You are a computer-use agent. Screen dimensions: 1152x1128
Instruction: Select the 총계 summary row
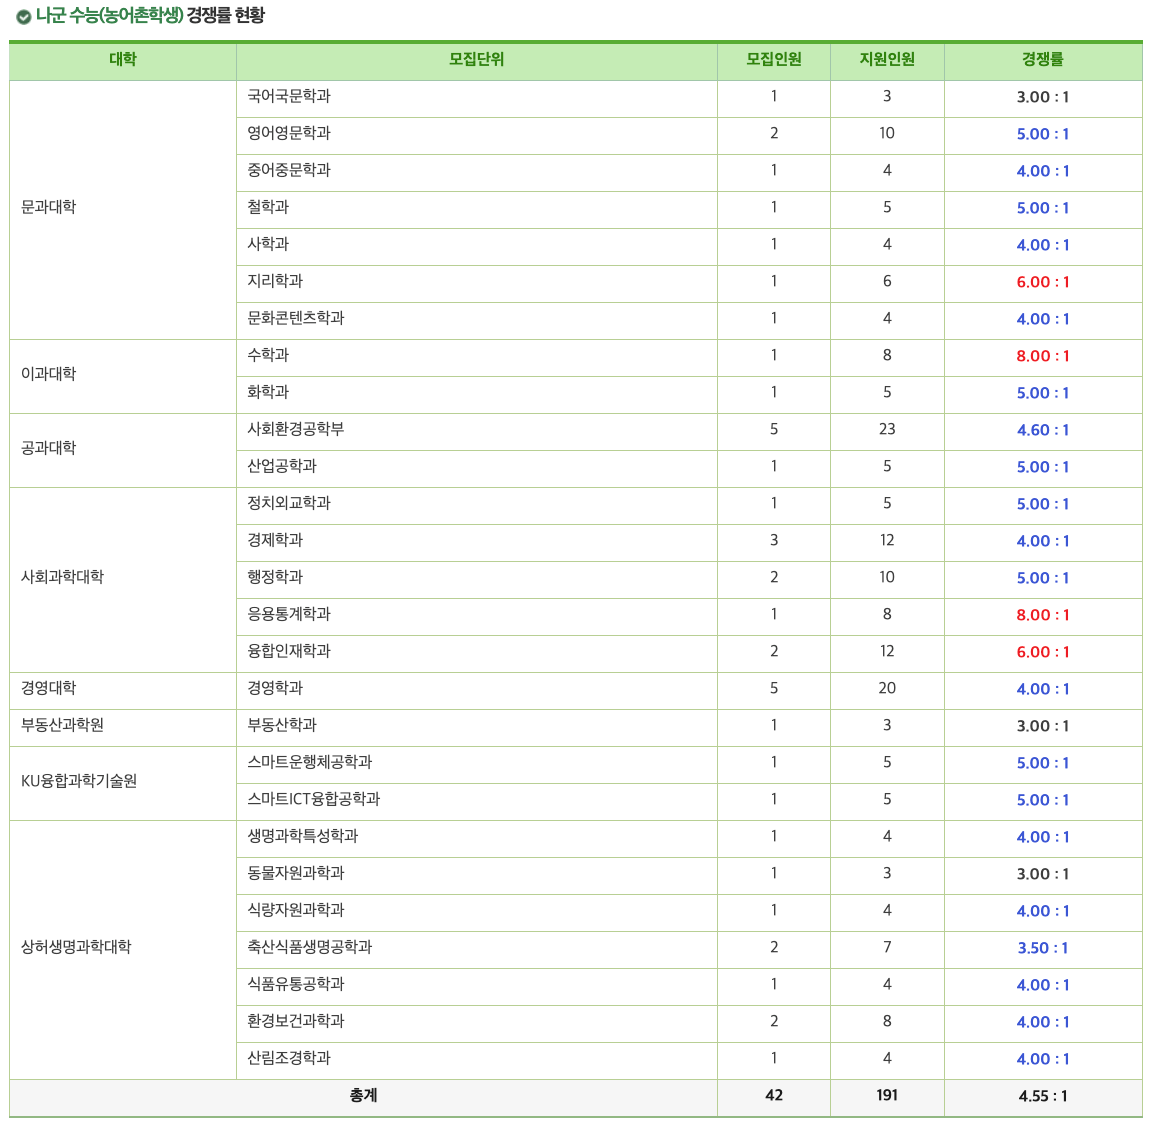[362, 1095]
